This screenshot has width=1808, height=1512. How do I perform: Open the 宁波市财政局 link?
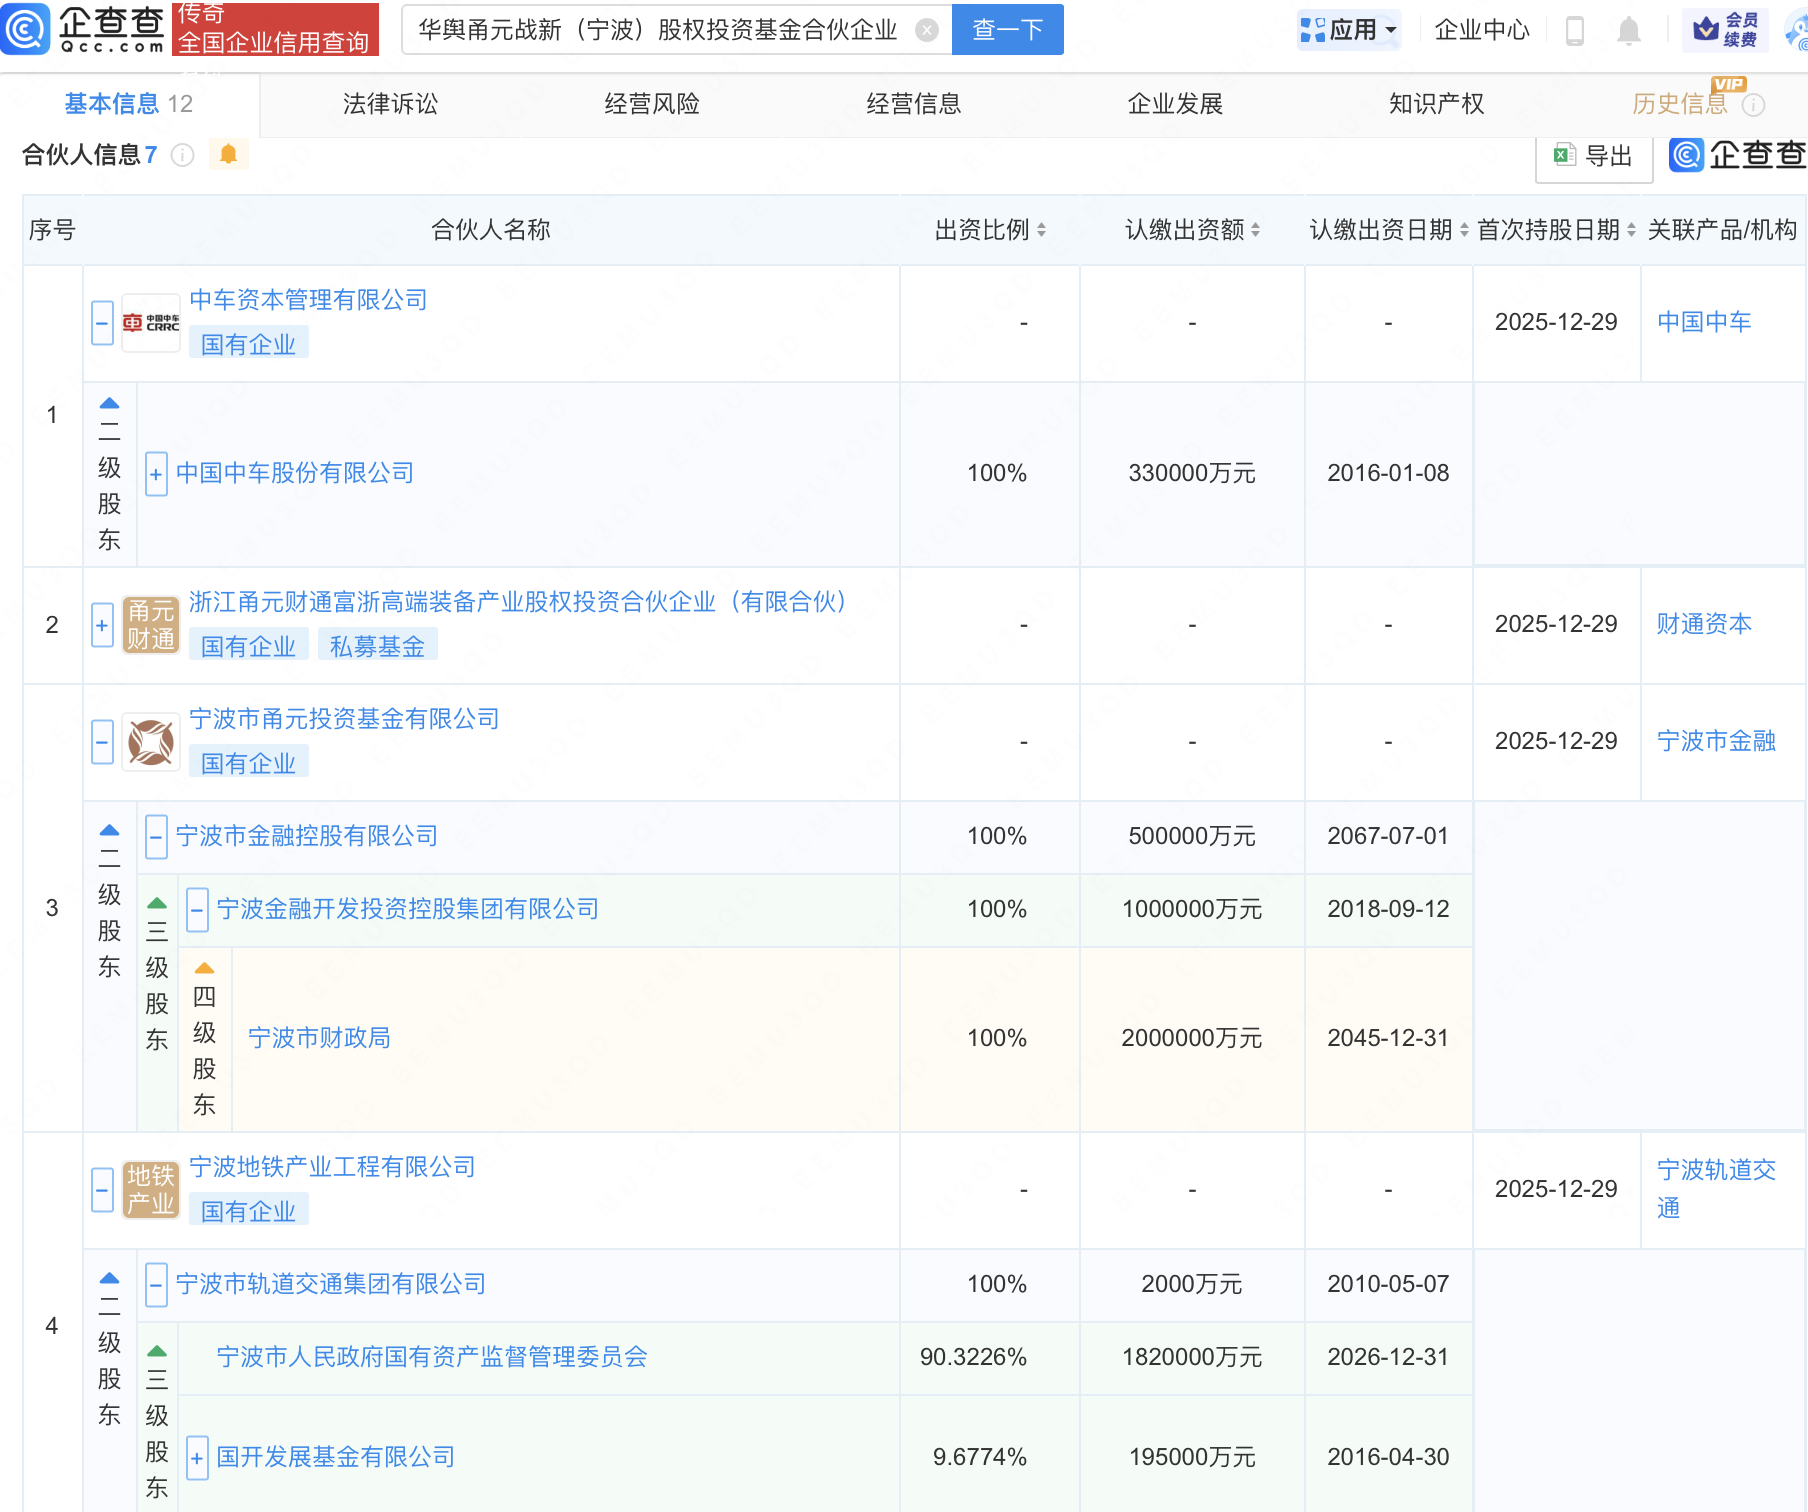(x=319, y=1038)
